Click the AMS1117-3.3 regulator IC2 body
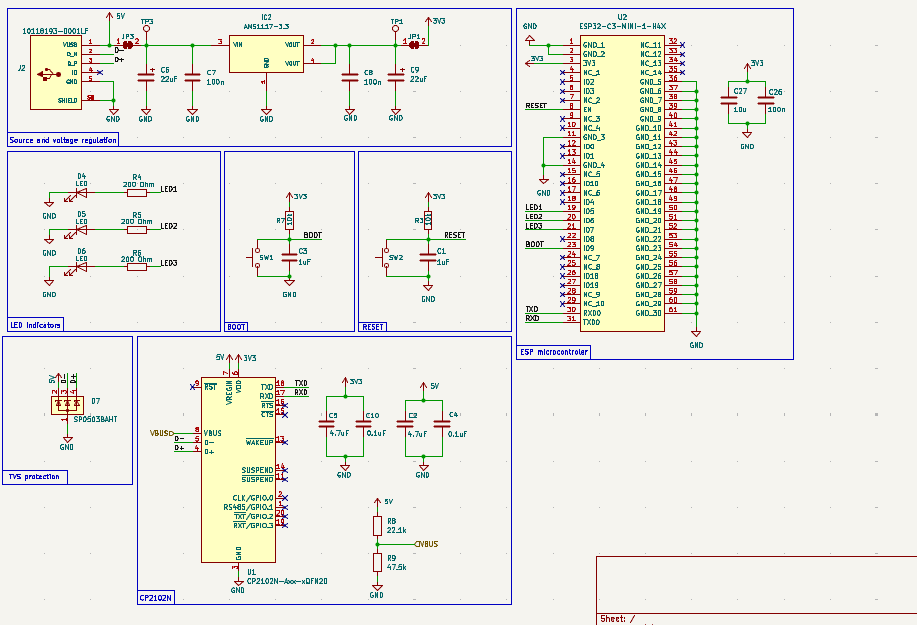Image resolution: width=917 pixels, height=625 pixels. click(266, 54)
